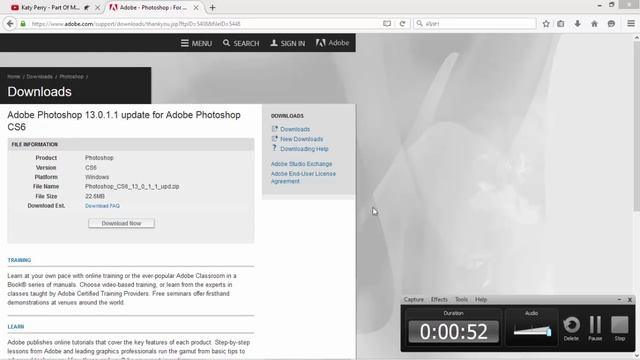Open Adobe End-User License Agreement link
The width and height of the screenshot is (640, 360).
(303, 177)
